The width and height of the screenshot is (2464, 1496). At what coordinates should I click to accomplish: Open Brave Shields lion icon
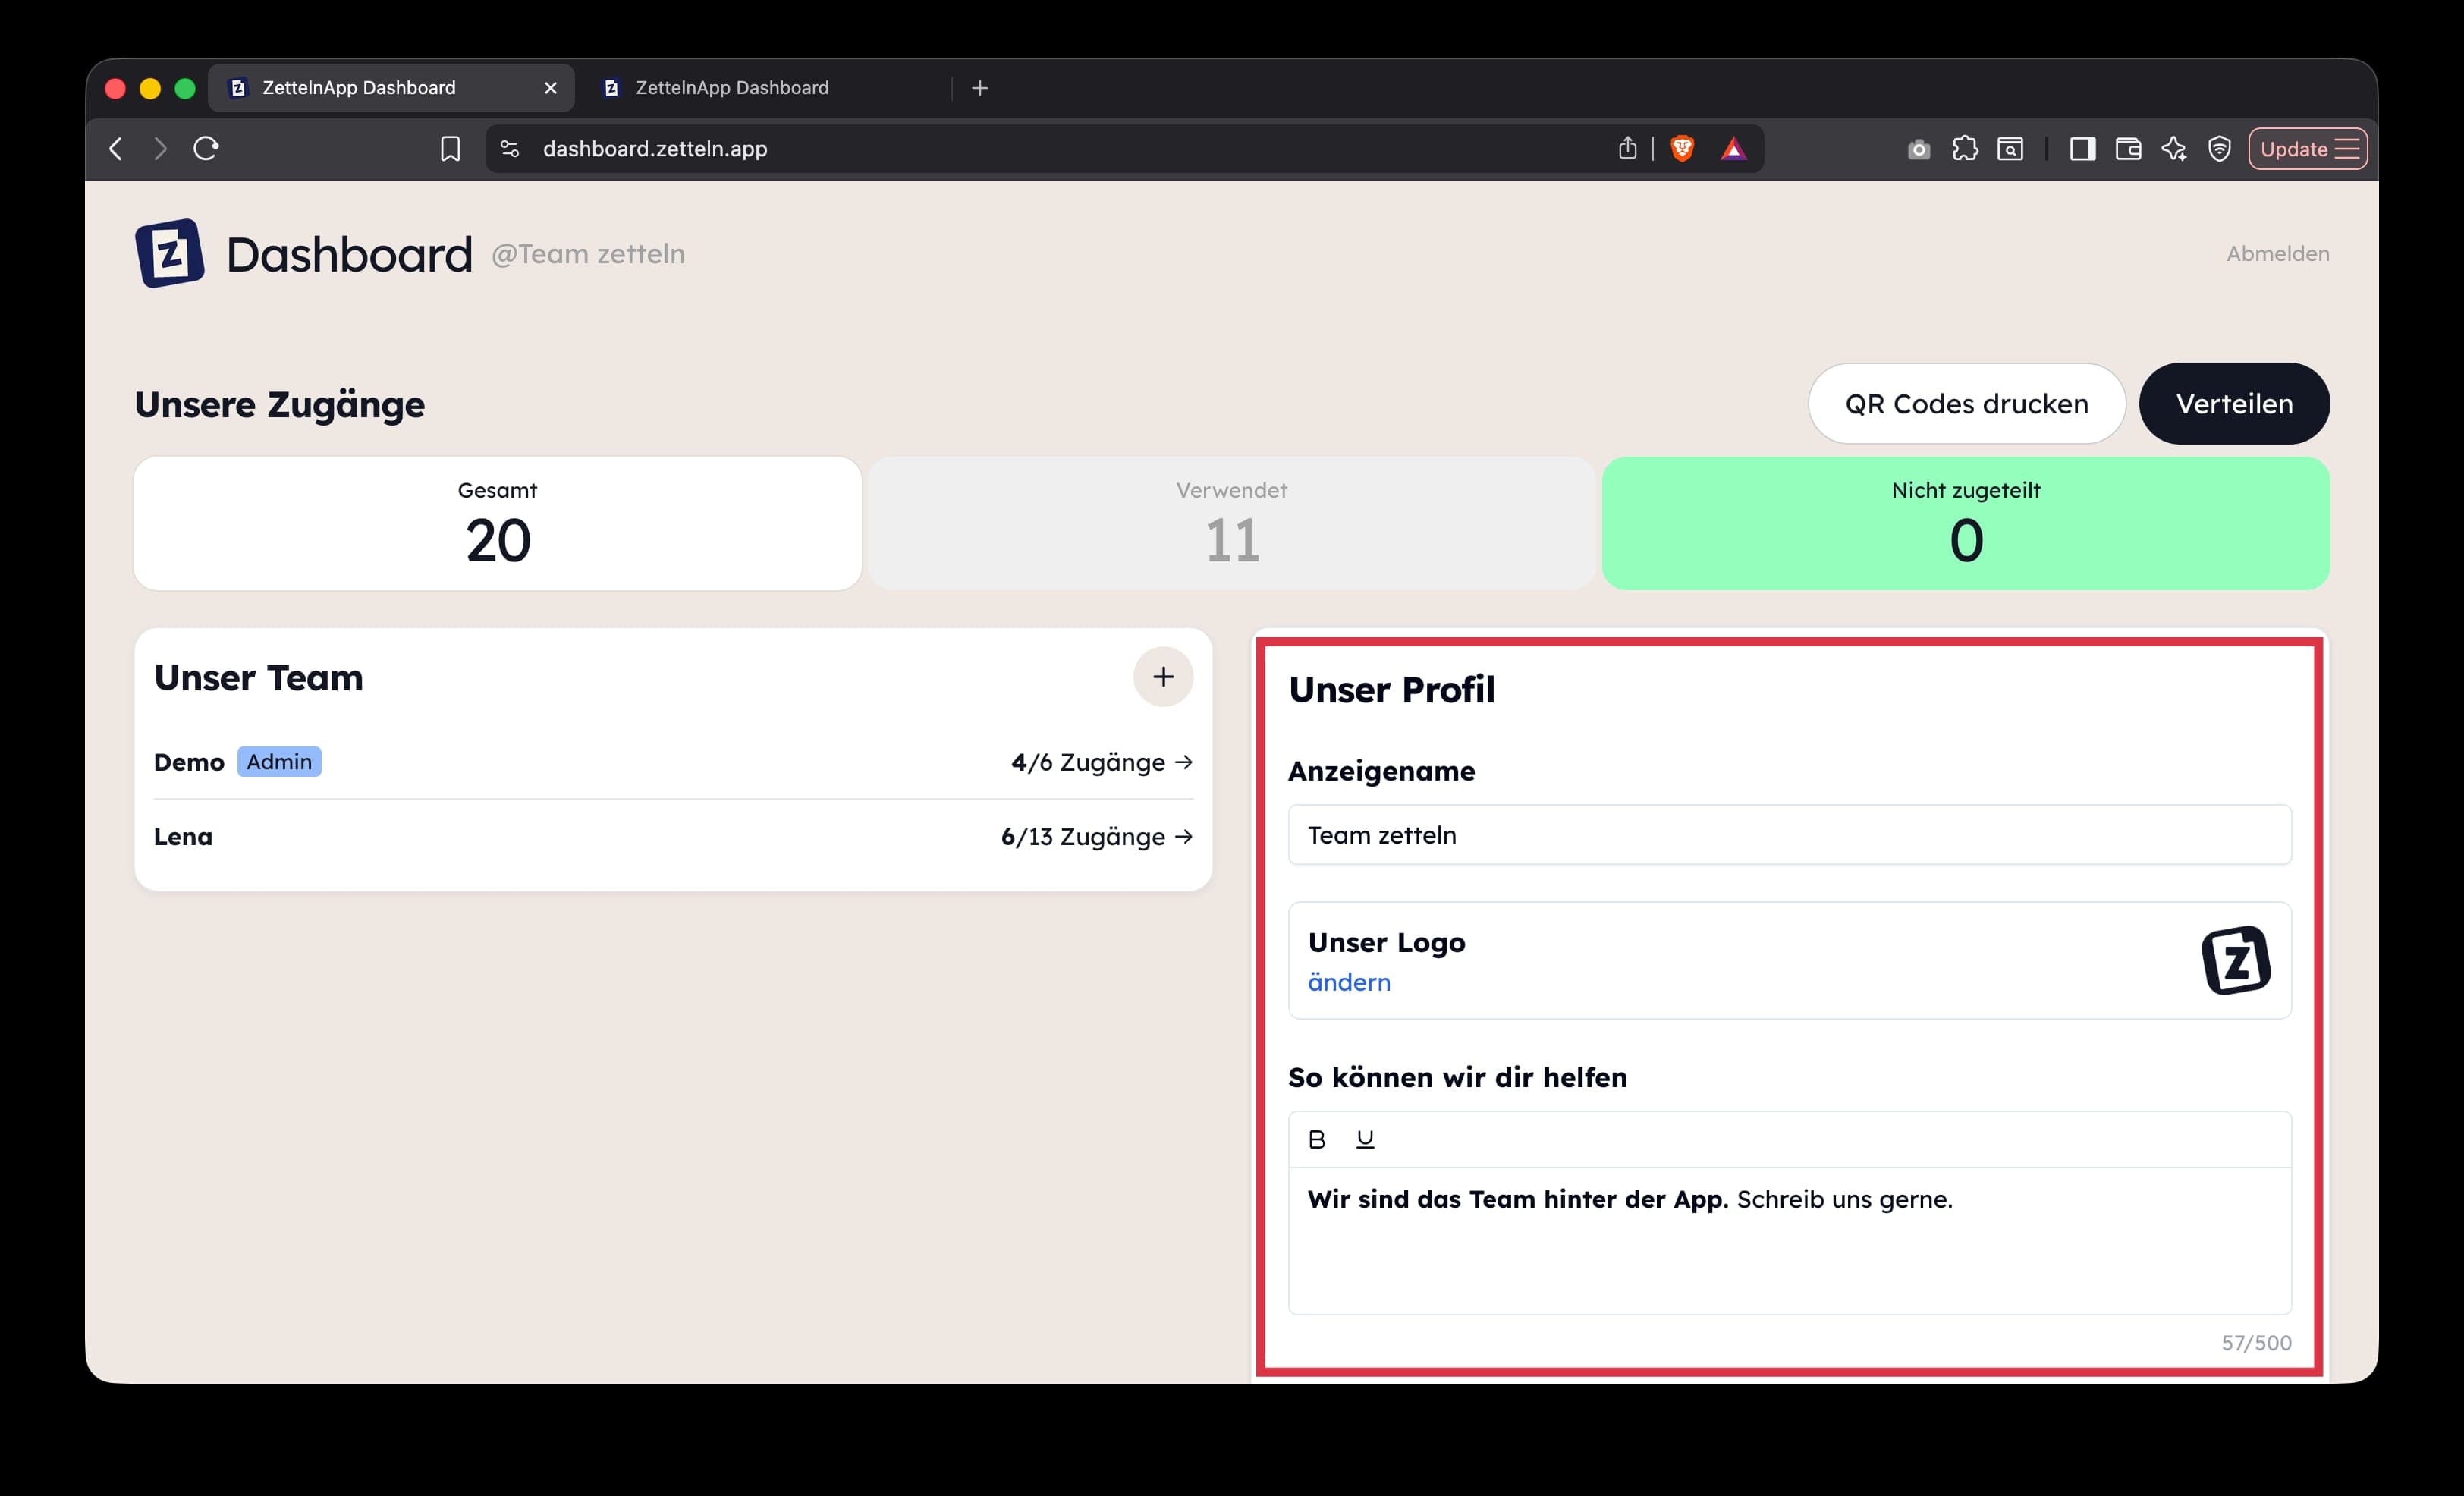[1682, 149]
